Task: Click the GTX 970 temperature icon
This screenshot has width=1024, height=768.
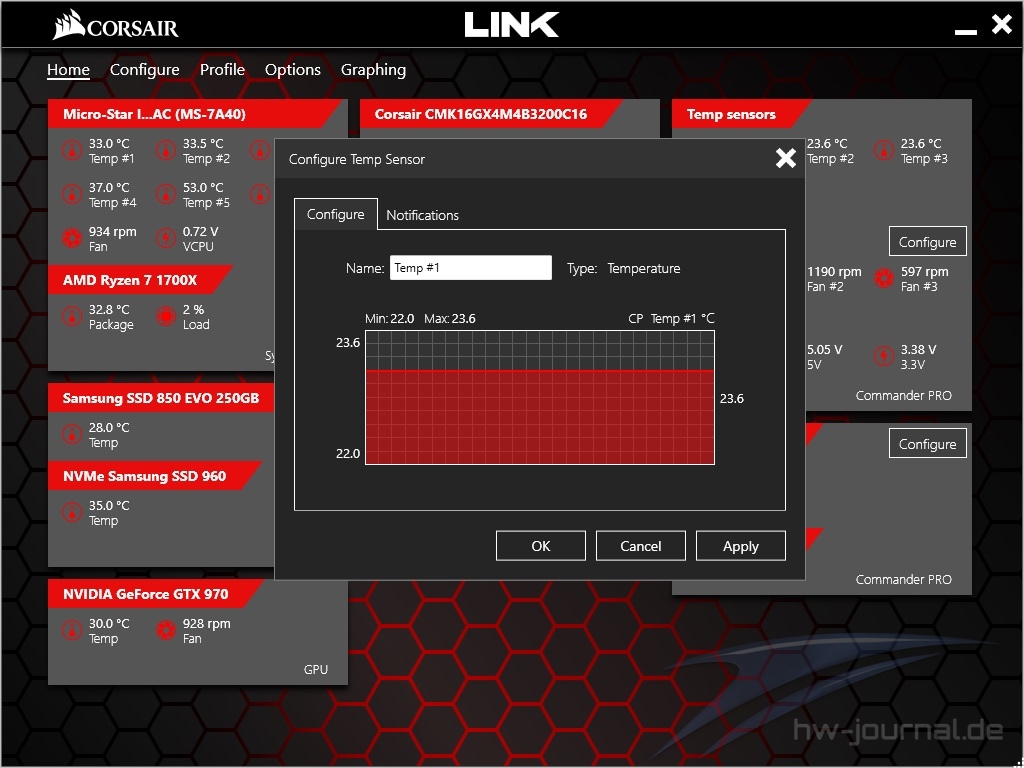Action: (x=72, y=631)
